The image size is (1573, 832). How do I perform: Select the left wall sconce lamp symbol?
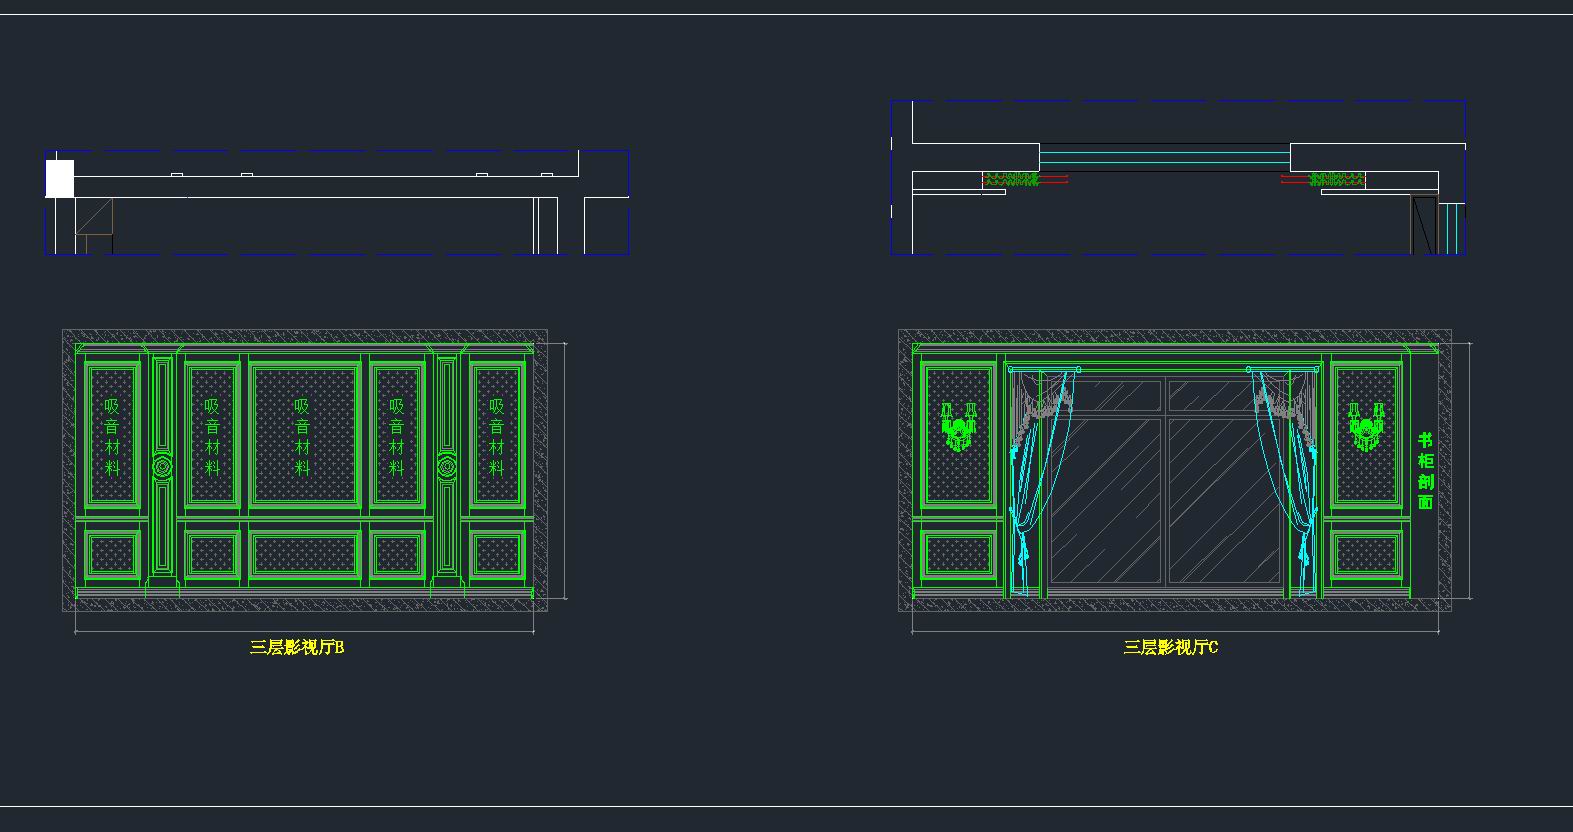click(x=959, y=428)
